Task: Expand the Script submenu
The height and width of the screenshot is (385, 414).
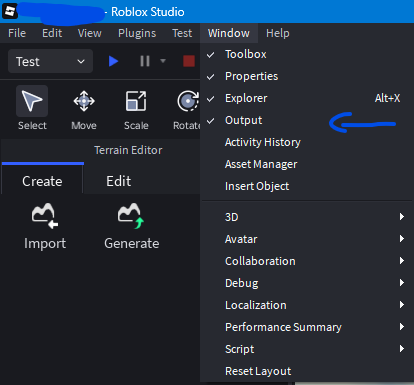Action: coord(307,349)
